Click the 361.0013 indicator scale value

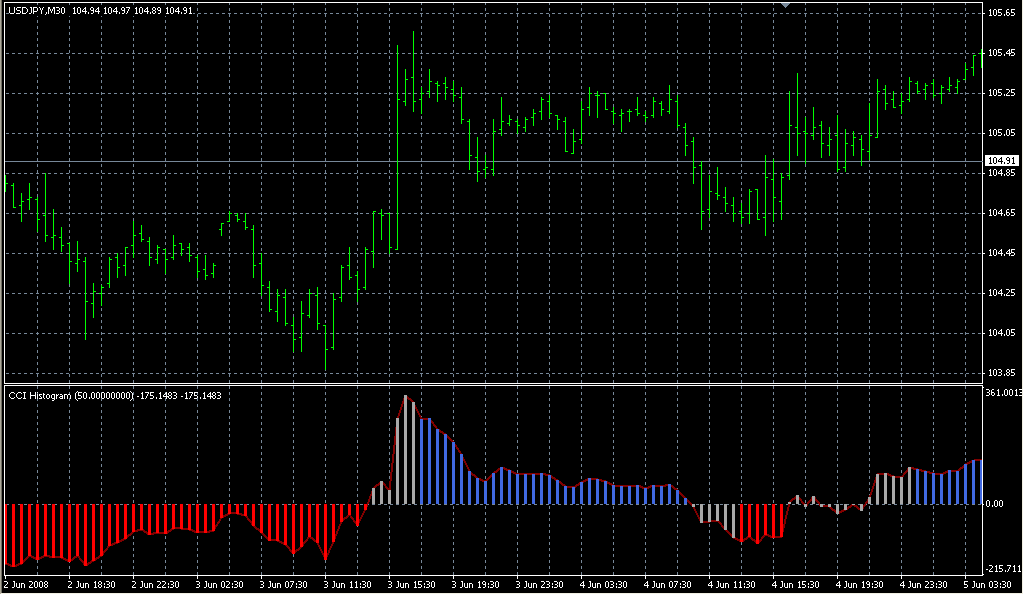coord(1003,393)
